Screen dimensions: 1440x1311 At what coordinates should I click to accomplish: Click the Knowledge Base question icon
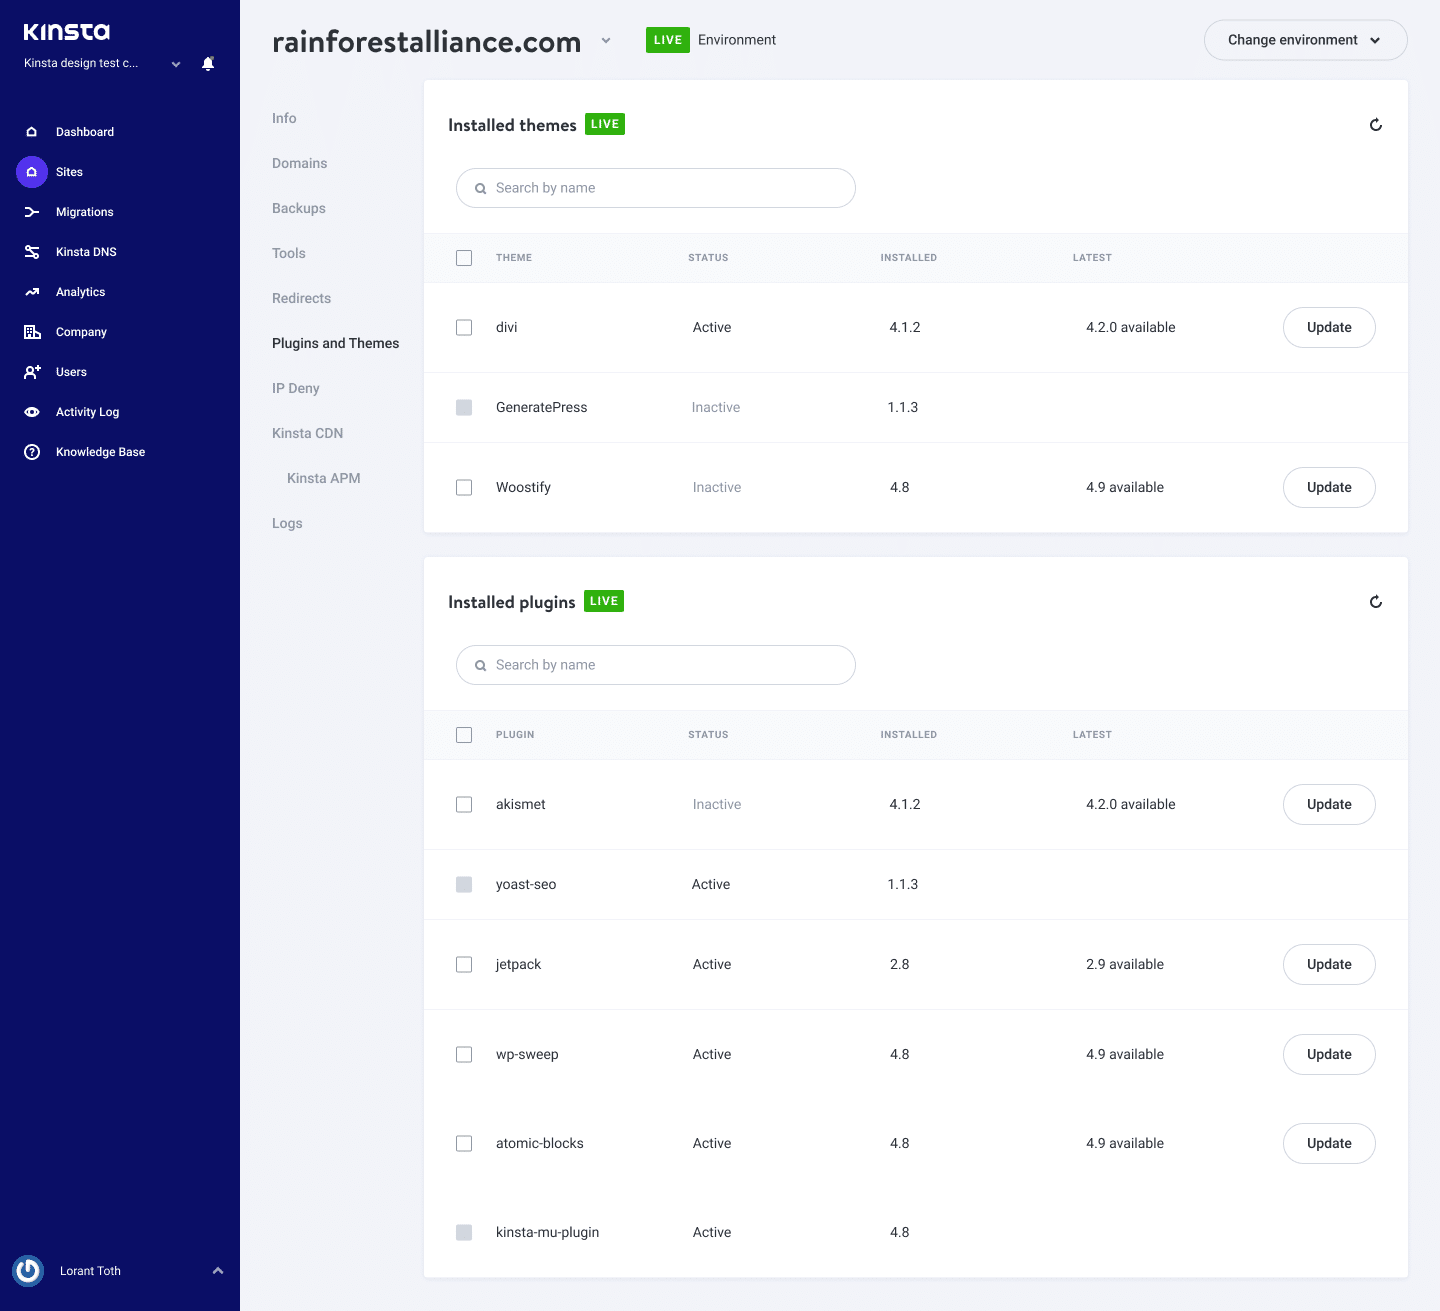coord(32,452)
